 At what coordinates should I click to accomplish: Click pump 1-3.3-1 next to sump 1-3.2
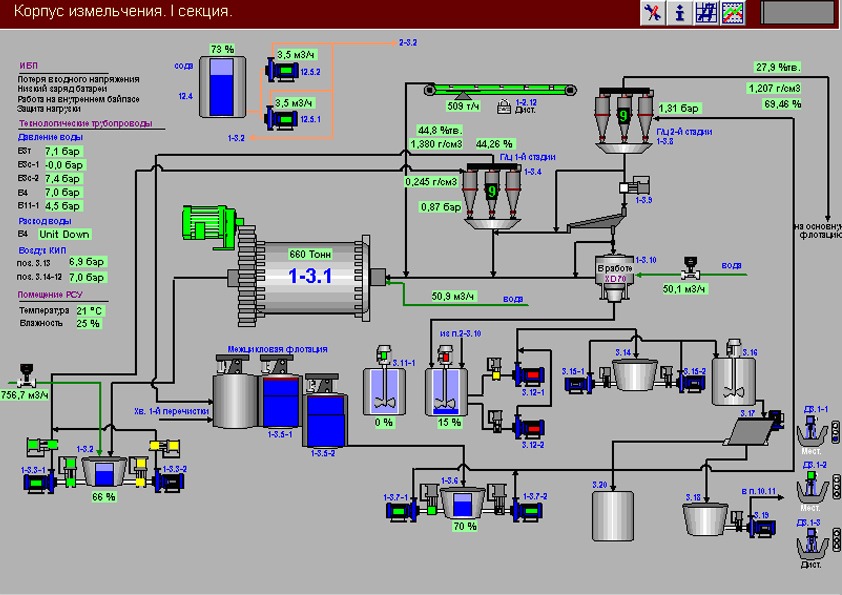[42, 482]
